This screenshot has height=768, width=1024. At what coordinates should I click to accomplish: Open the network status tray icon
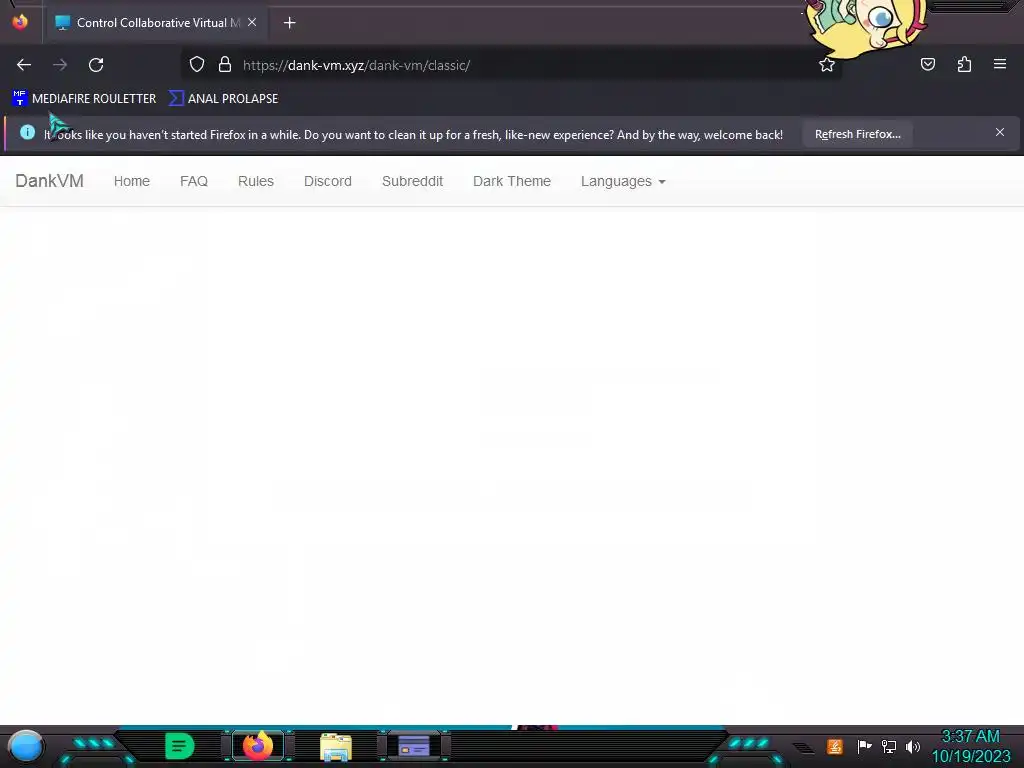(x=889, y=746)
